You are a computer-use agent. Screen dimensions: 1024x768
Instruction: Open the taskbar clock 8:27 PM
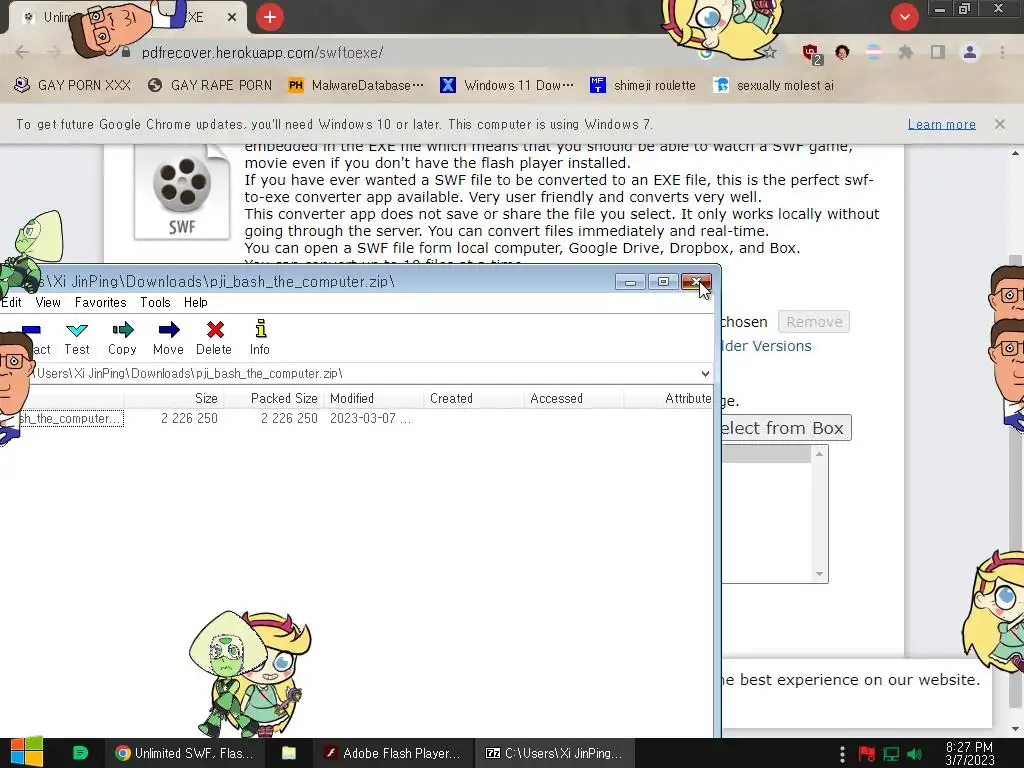point(970,754)
